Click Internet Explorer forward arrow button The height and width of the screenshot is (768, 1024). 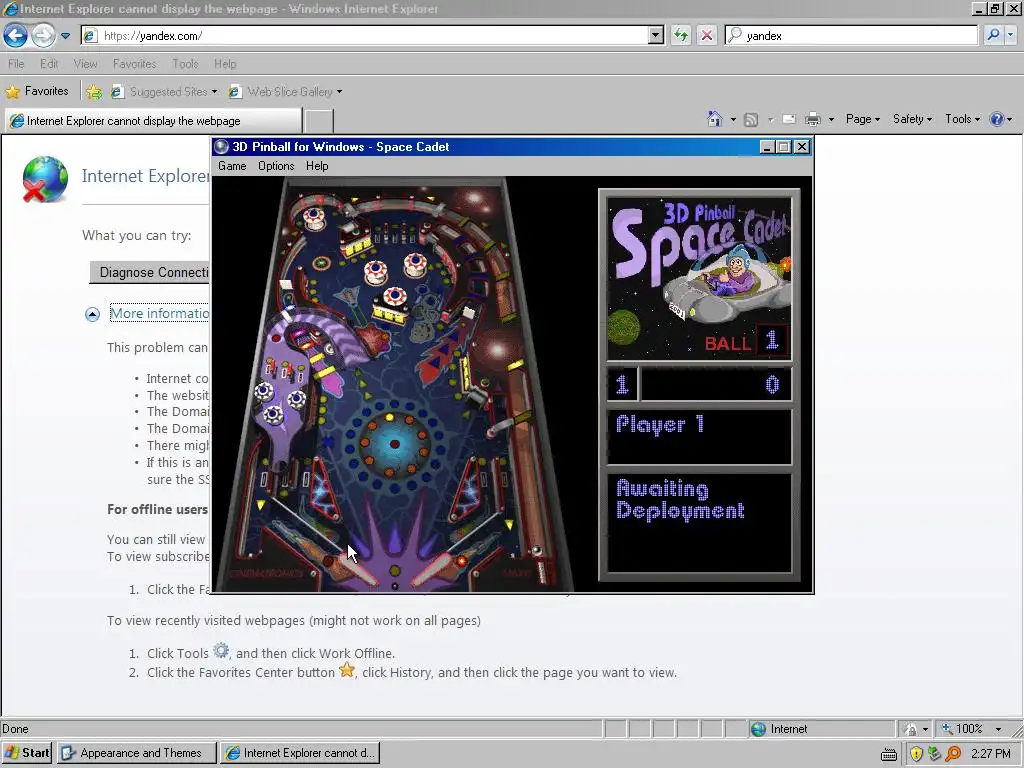(43, 35)
